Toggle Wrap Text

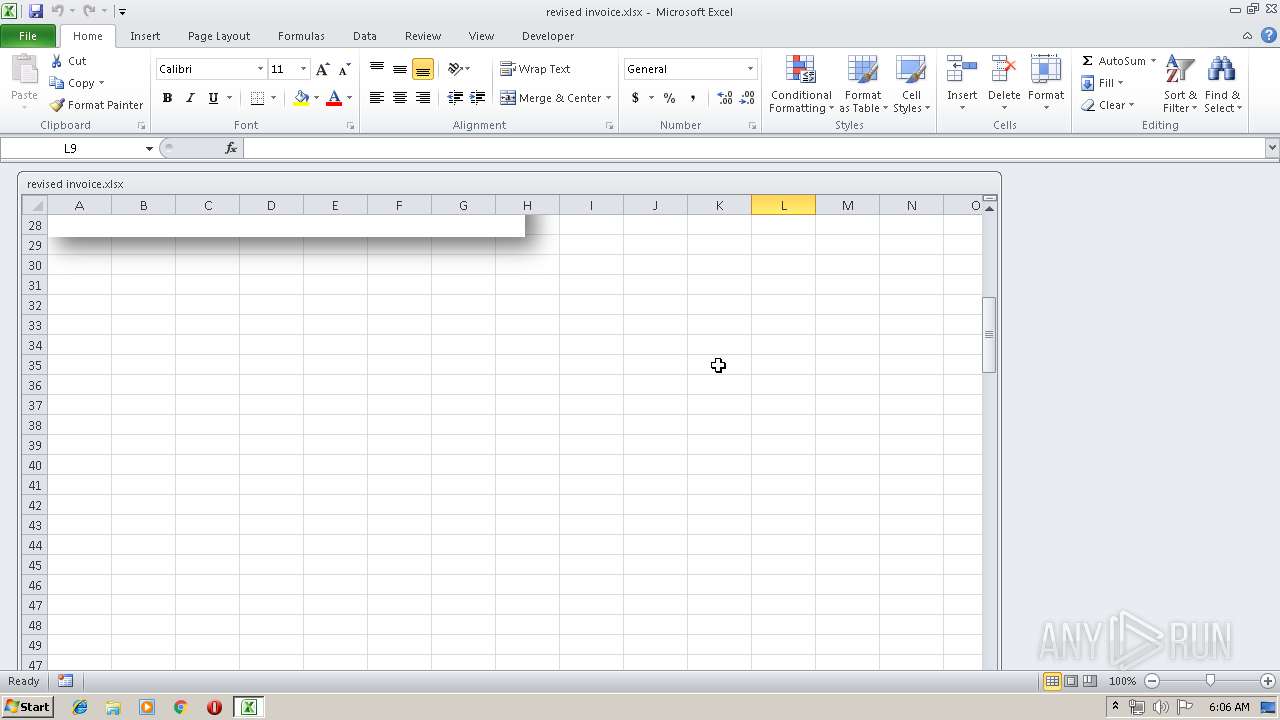(536, 69)
